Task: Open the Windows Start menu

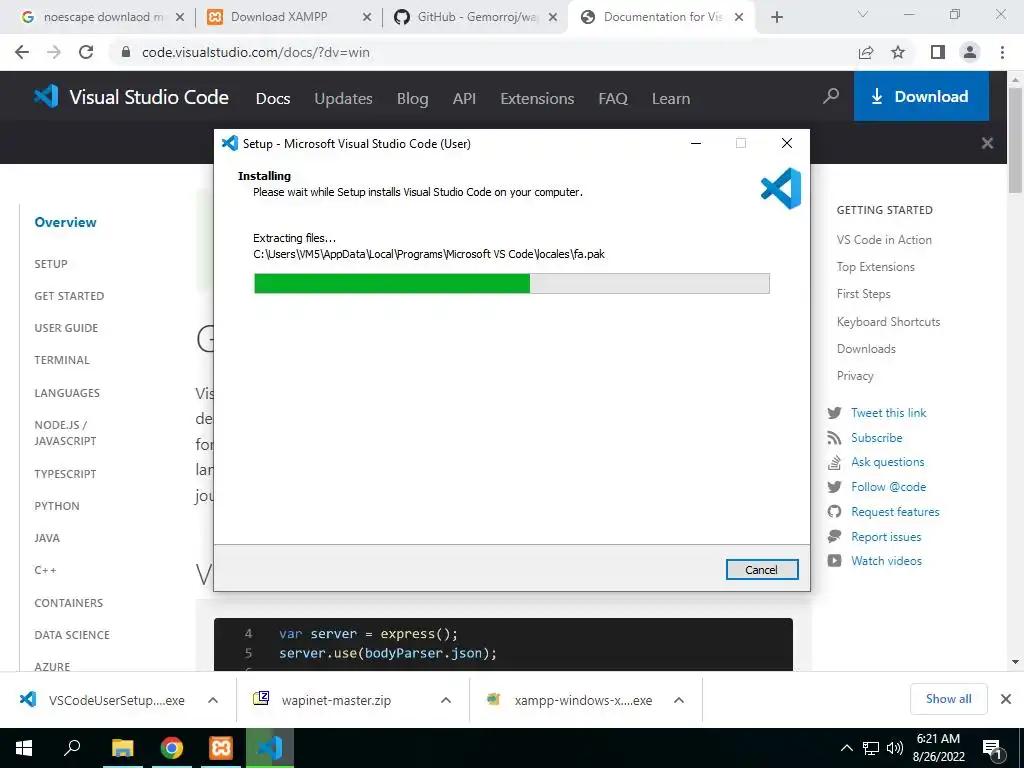Action: tap(24, 748)
